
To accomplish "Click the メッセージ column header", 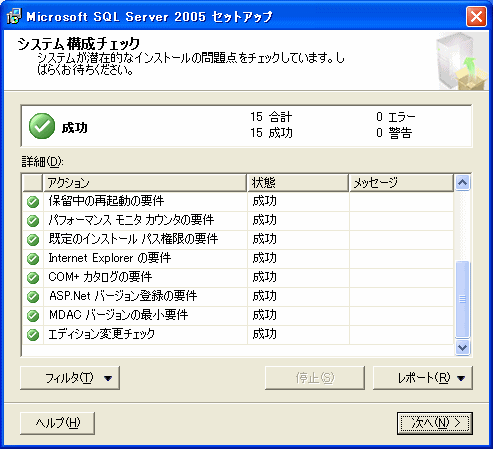I will [x=401, y=183].
